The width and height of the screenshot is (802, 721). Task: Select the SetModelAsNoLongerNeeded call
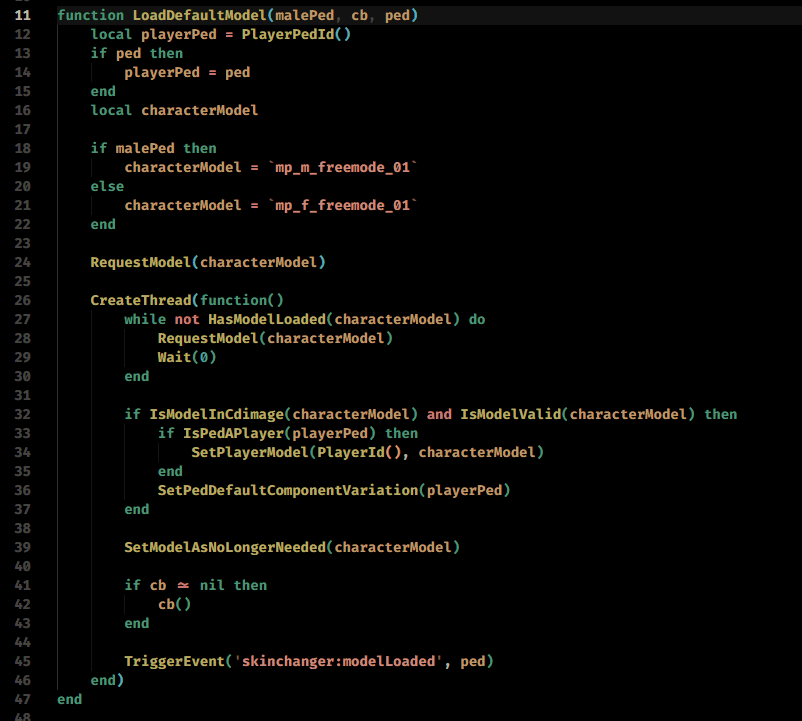228,547
